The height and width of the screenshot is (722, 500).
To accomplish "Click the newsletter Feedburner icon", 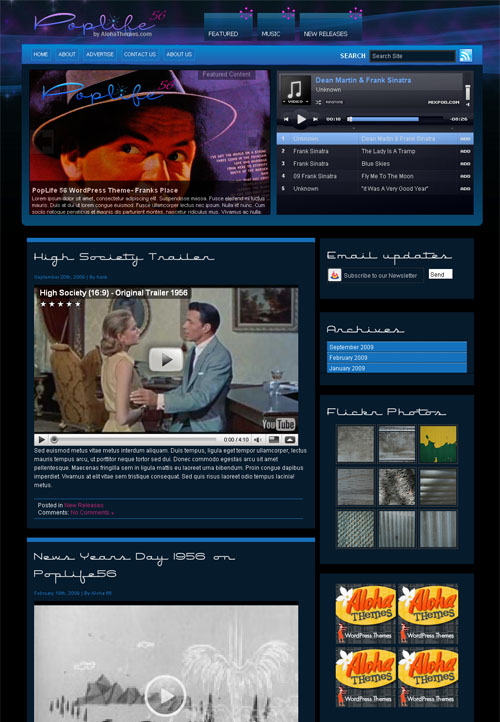I will coord(335,275).
